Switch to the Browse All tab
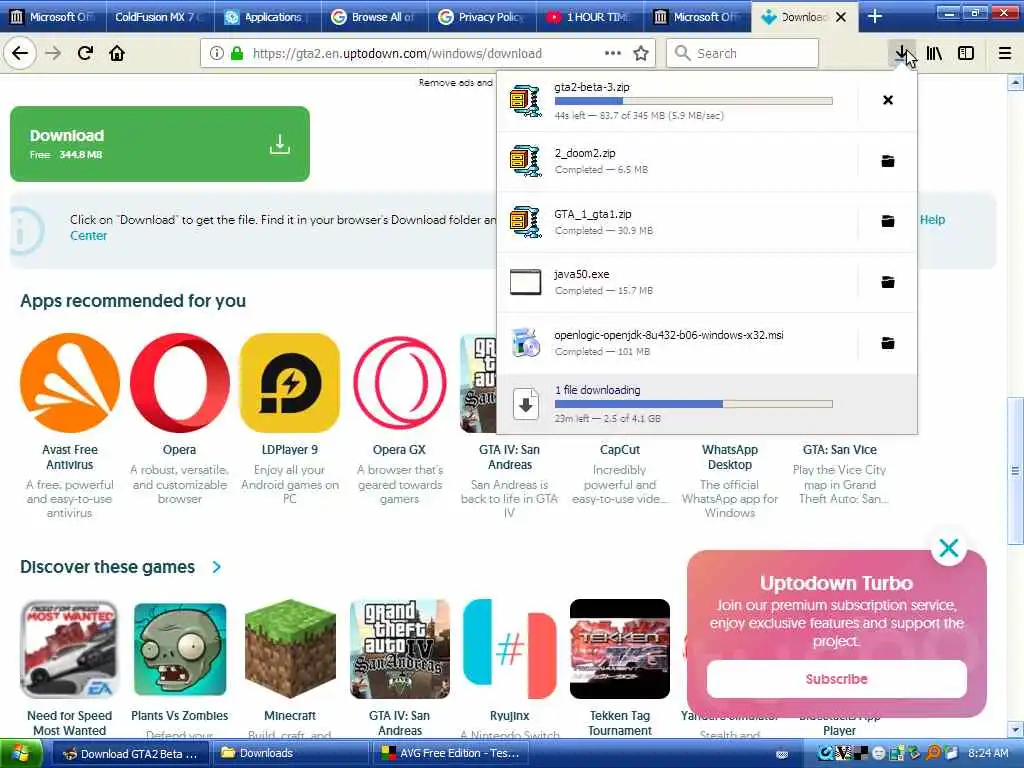 375,17
